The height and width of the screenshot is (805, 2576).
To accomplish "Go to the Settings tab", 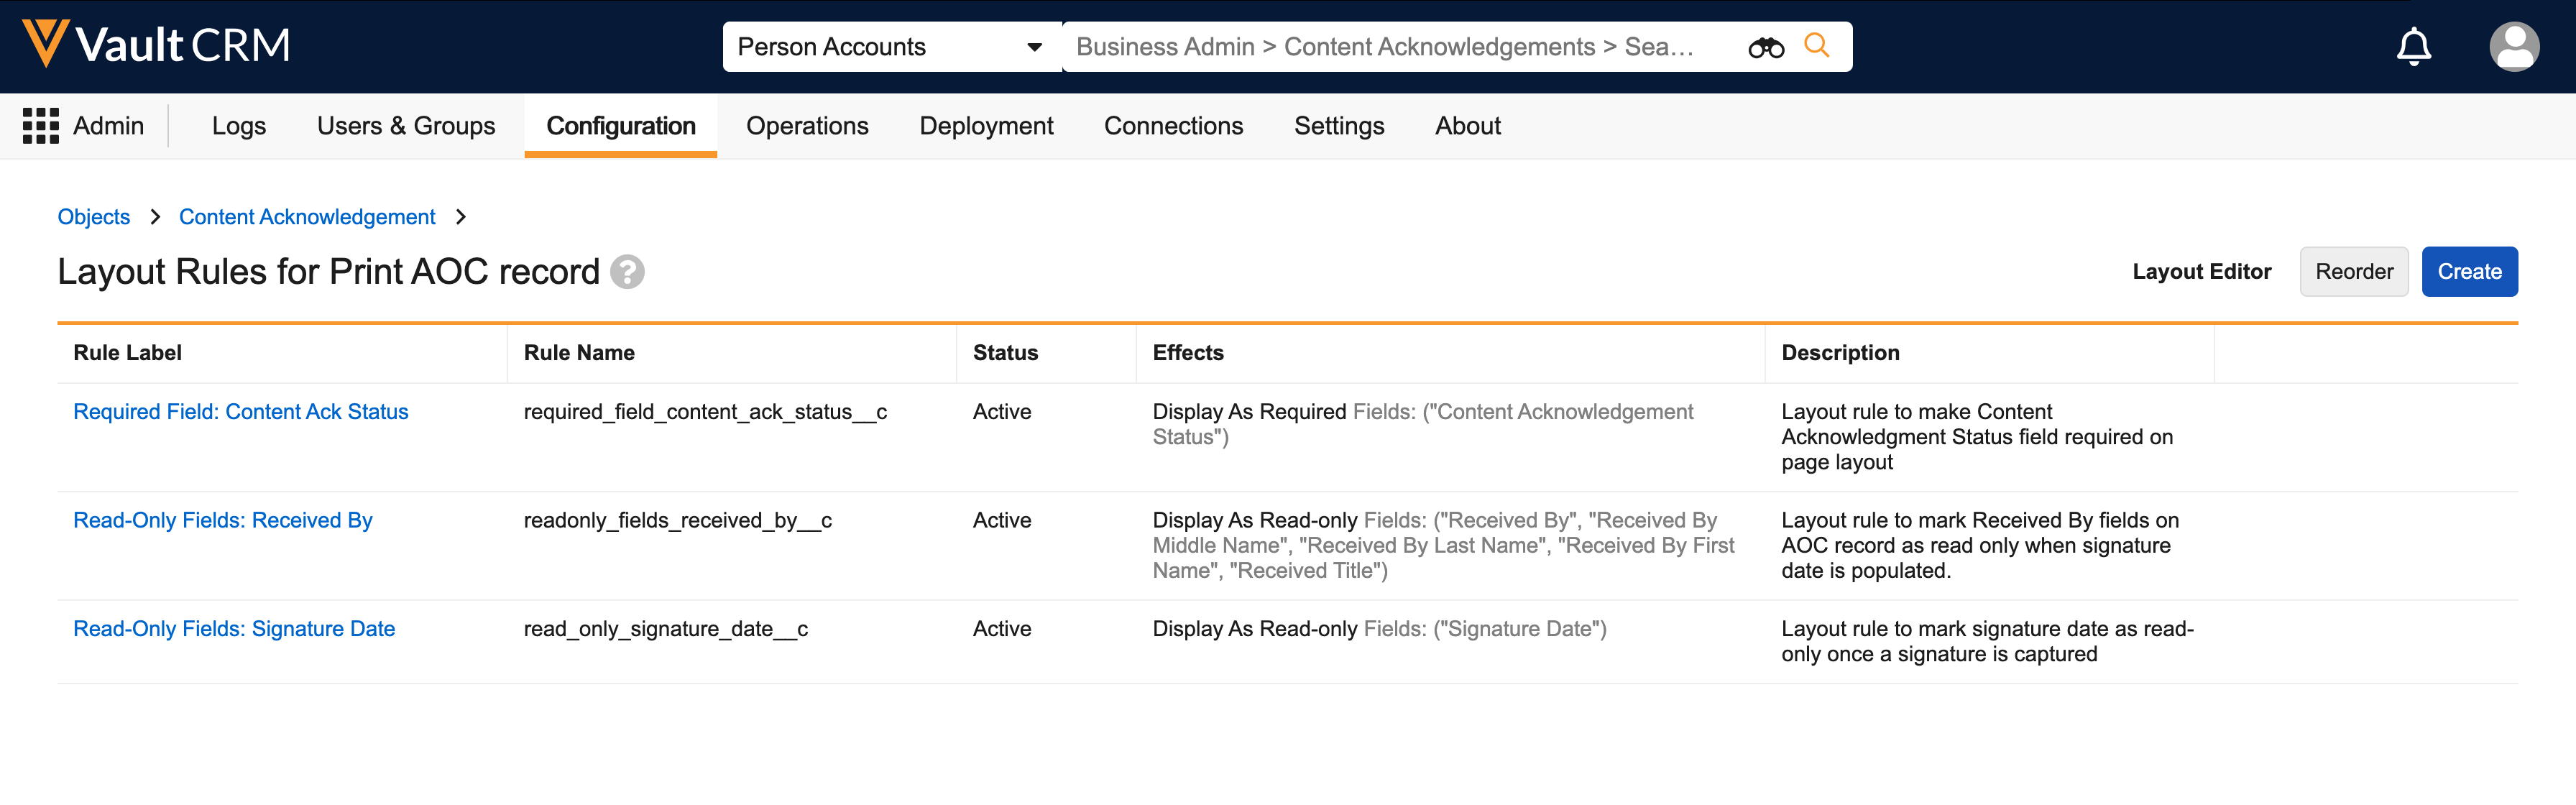I will [1338, 126].
